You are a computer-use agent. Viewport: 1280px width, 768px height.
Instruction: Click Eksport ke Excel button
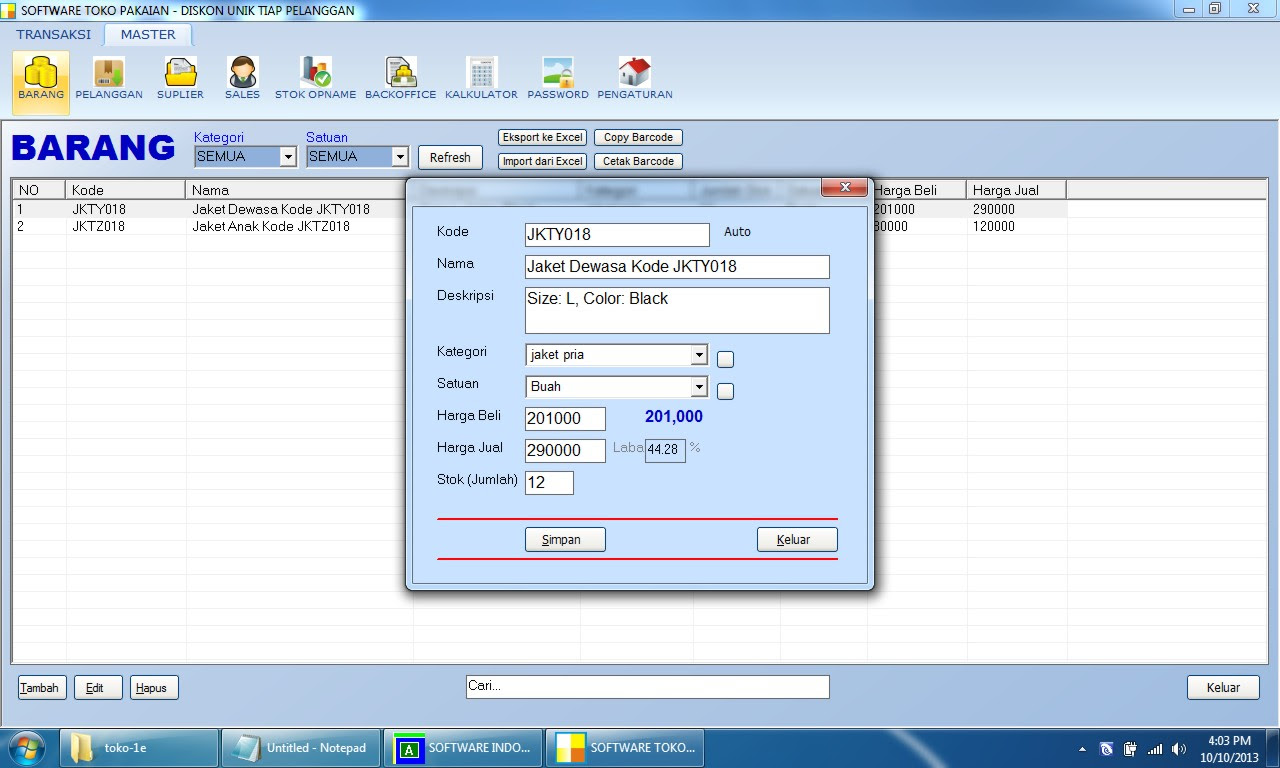[x=543, y=137]
